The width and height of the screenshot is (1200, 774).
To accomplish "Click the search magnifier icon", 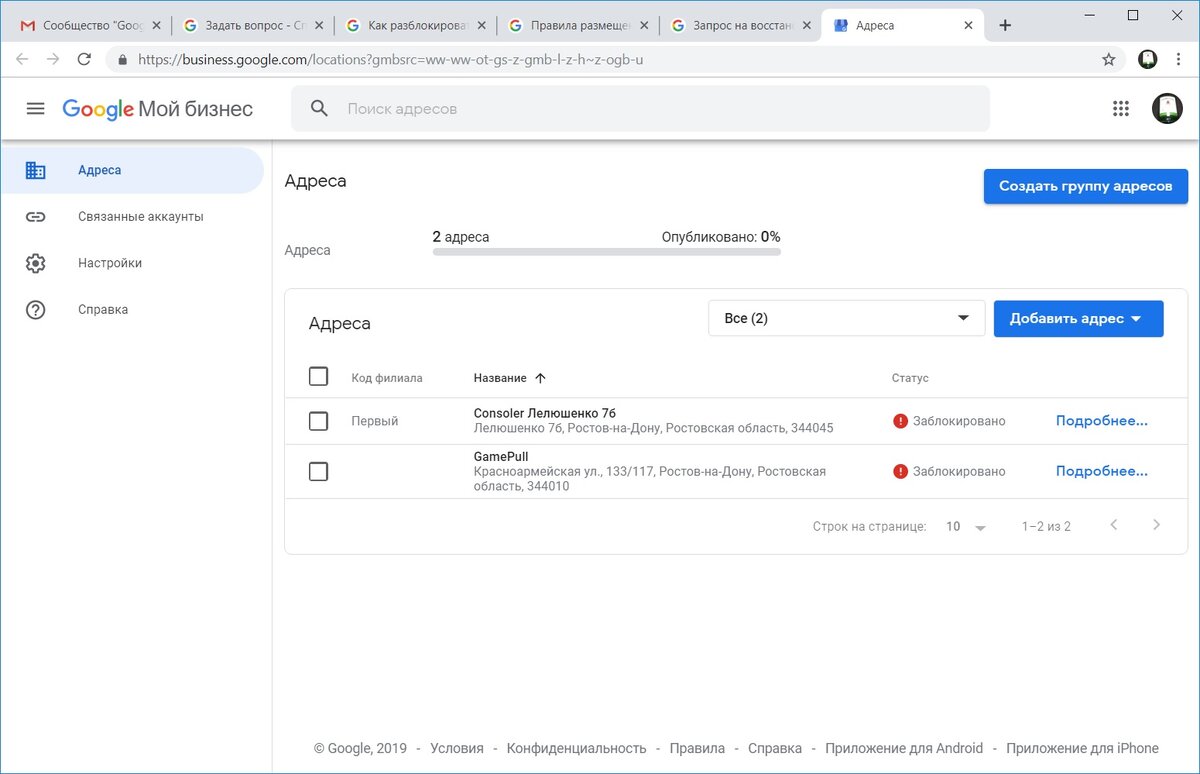I will click(x=319, y=108).
